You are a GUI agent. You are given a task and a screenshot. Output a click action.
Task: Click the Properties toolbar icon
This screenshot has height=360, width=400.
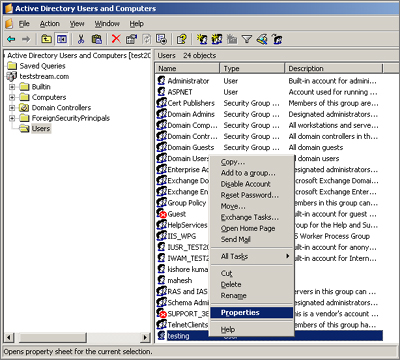[x=131, y=39]
